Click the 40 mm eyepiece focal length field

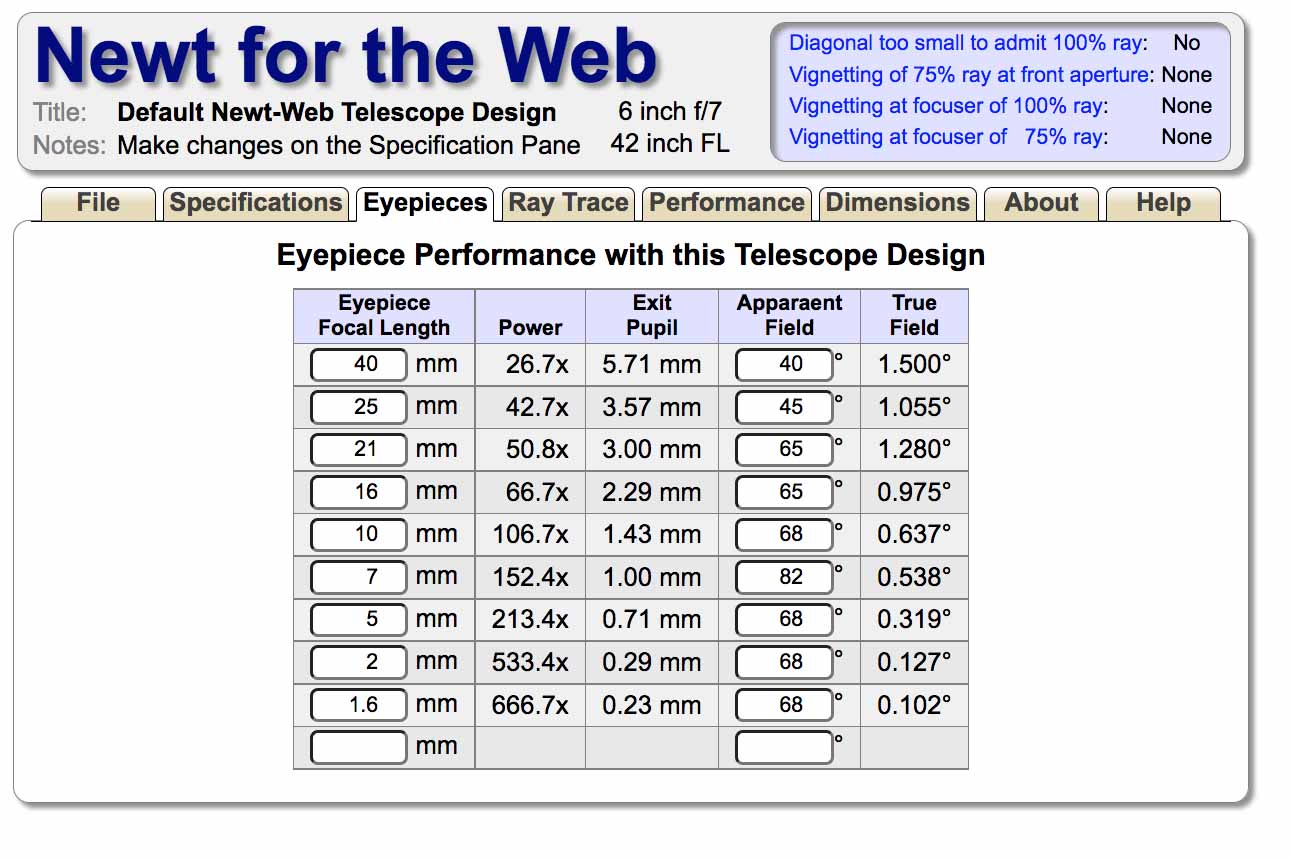tap(359, 365)
